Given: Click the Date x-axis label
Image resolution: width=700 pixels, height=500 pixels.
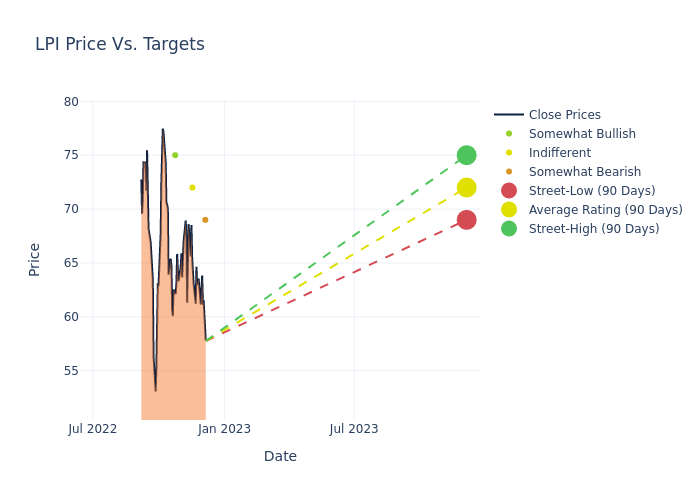Looking at the screenshot, I should pyautogui.click(x=280, y=456).
